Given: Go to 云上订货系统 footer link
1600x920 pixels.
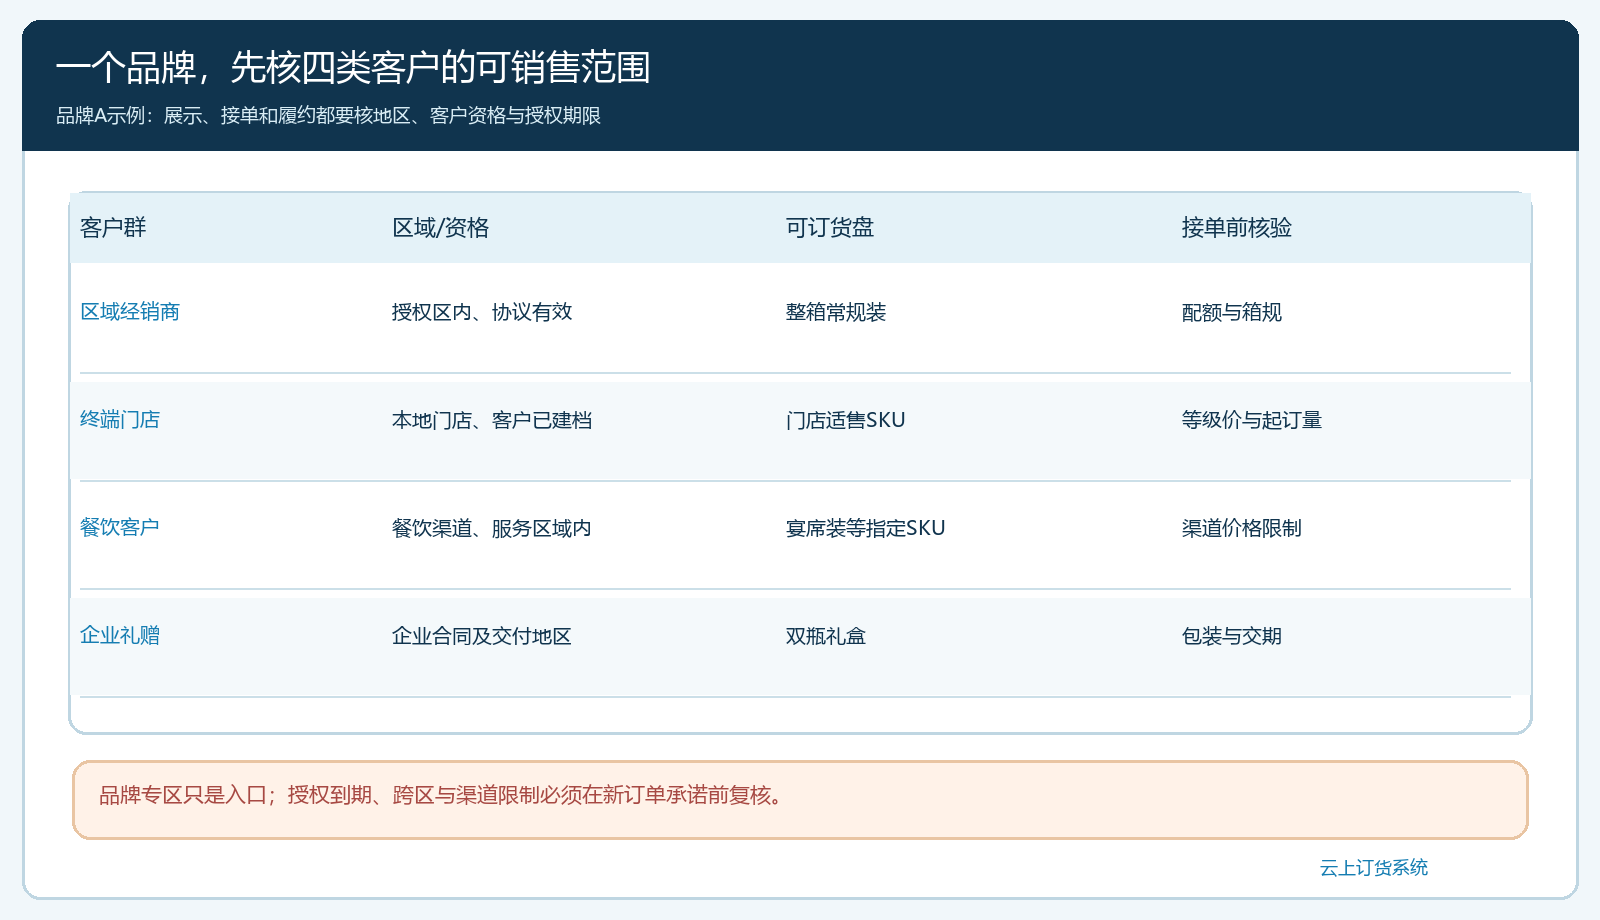Looking at the screenshot, I should pyautogui.click(x=1374, y=868).
